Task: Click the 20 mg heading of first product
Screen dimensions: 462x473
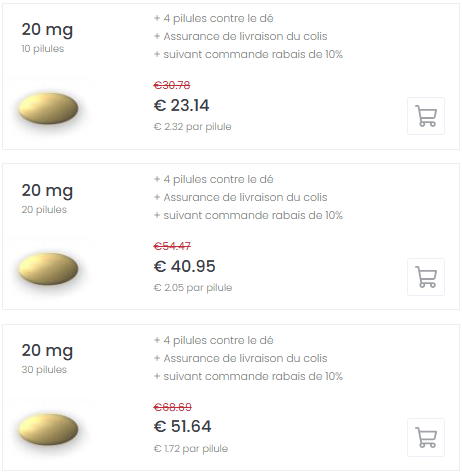Action: point(47,30)
